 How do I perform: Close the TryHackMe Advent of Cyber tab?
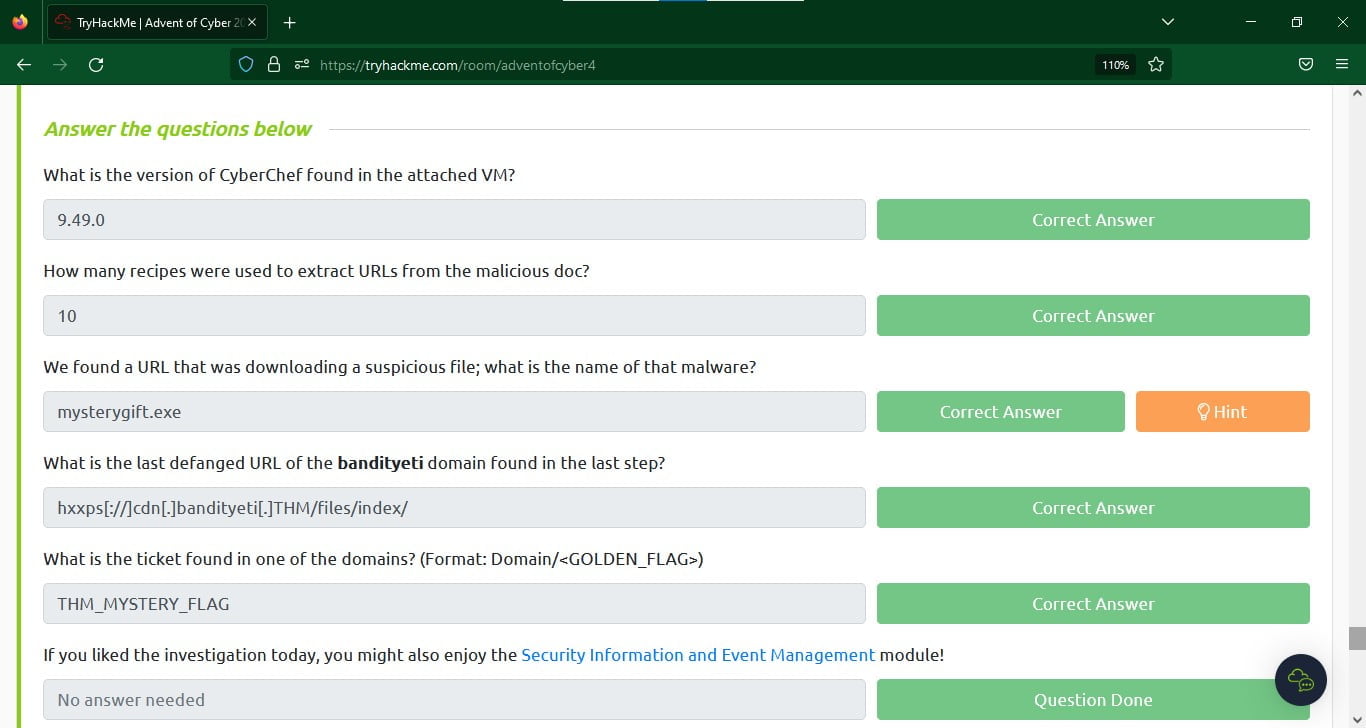pyautogui.click(x=252, y=22)
